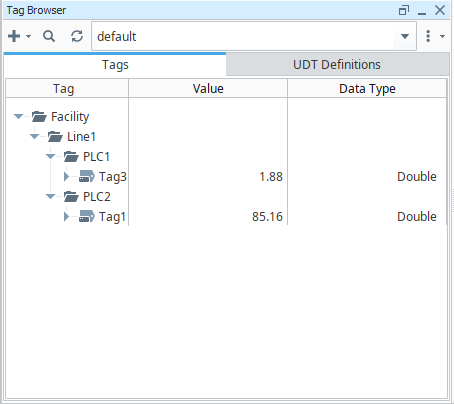Open the default tag provider dropdown
The image size is (454, 404).
click(405, 36)
